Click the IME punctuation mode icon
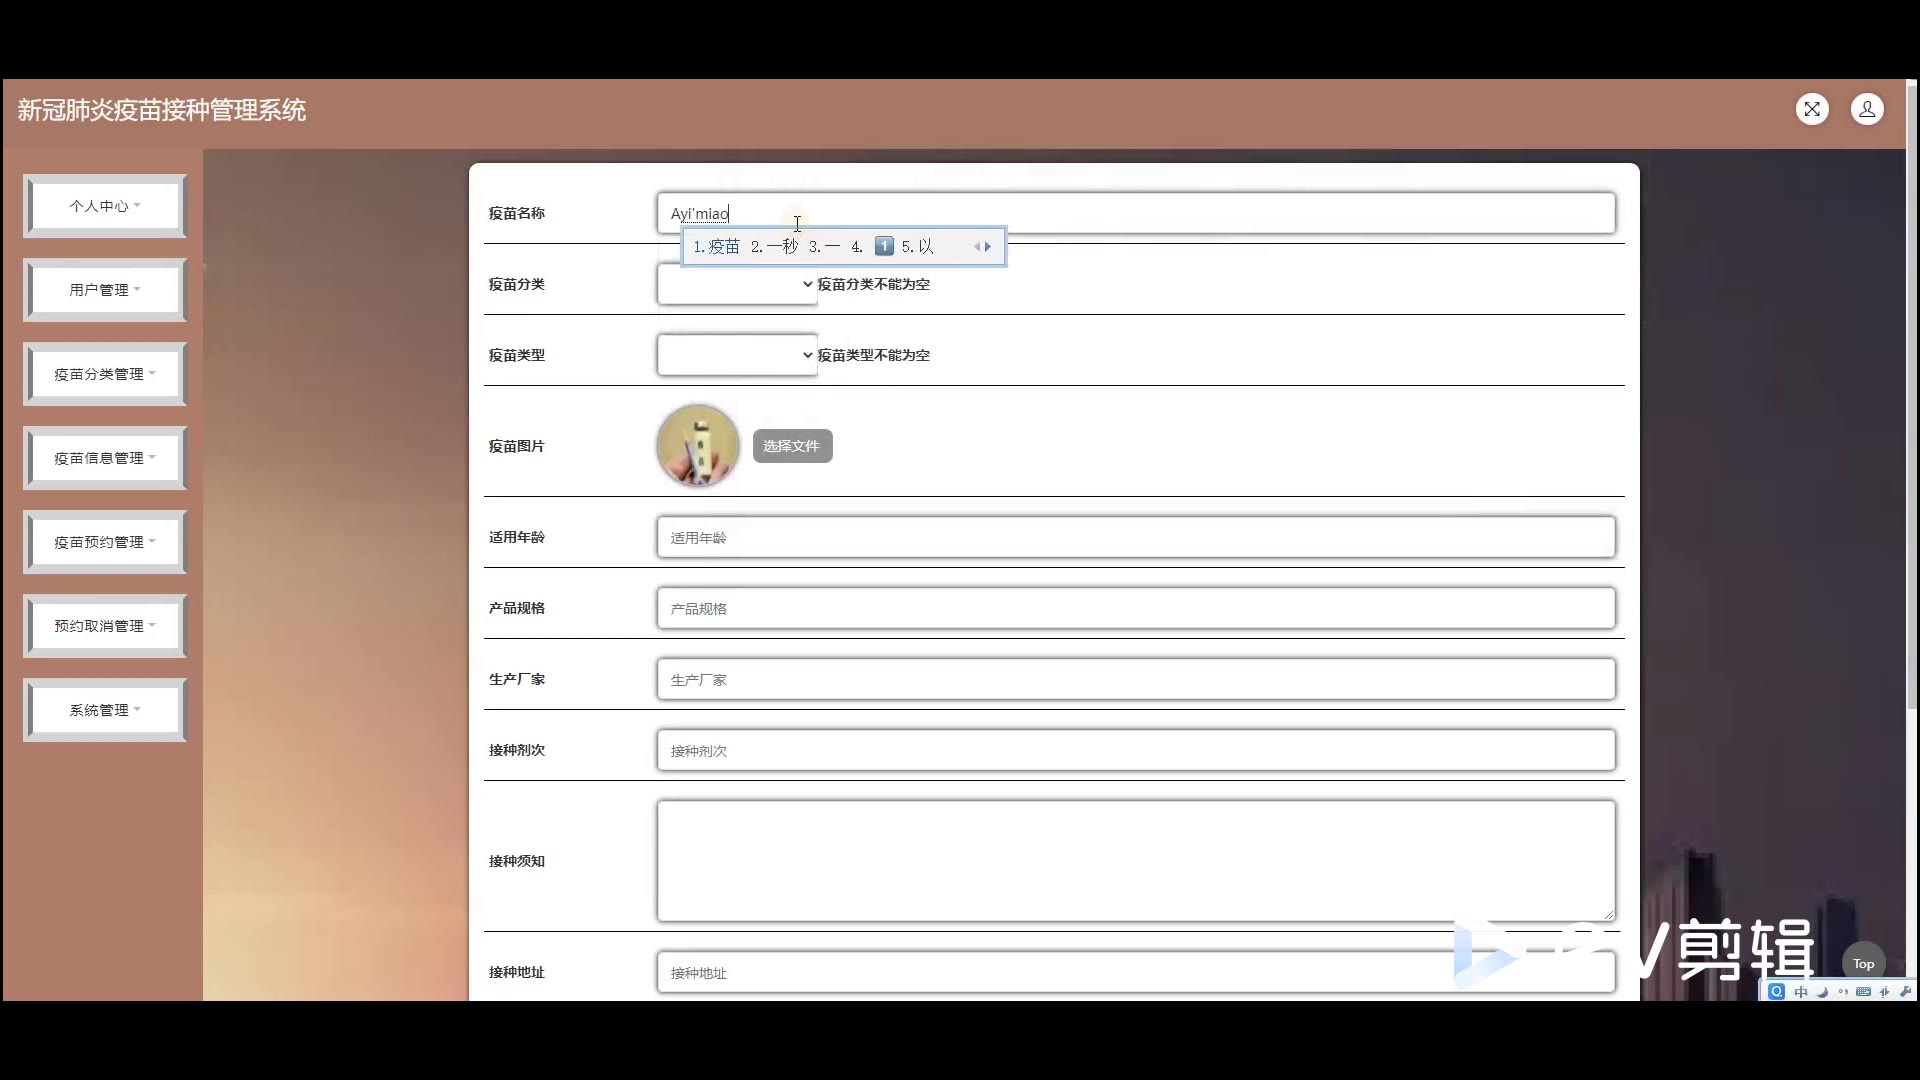 [1843, 992]
